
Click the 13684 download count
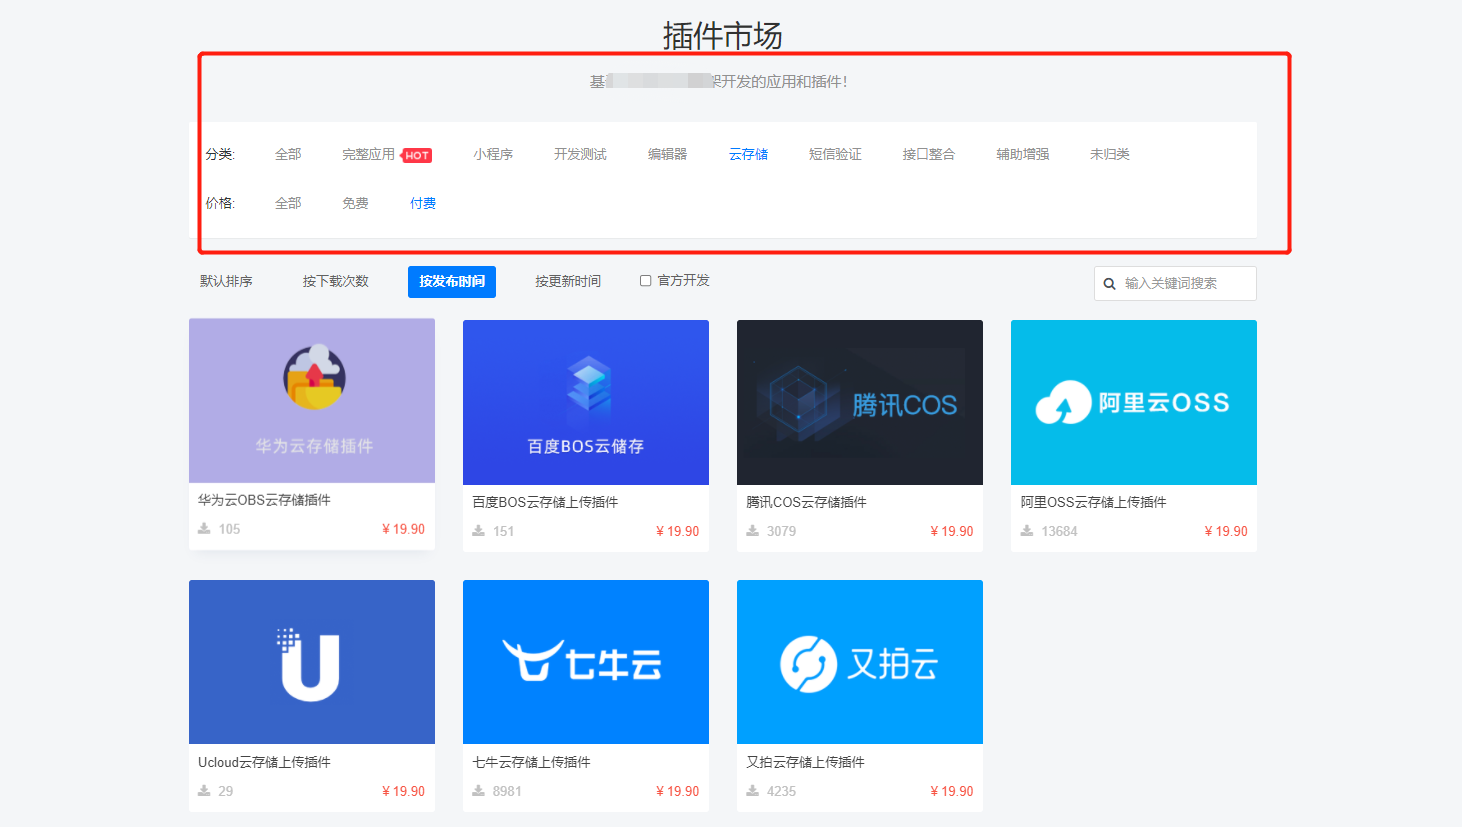click(1059, 531)
